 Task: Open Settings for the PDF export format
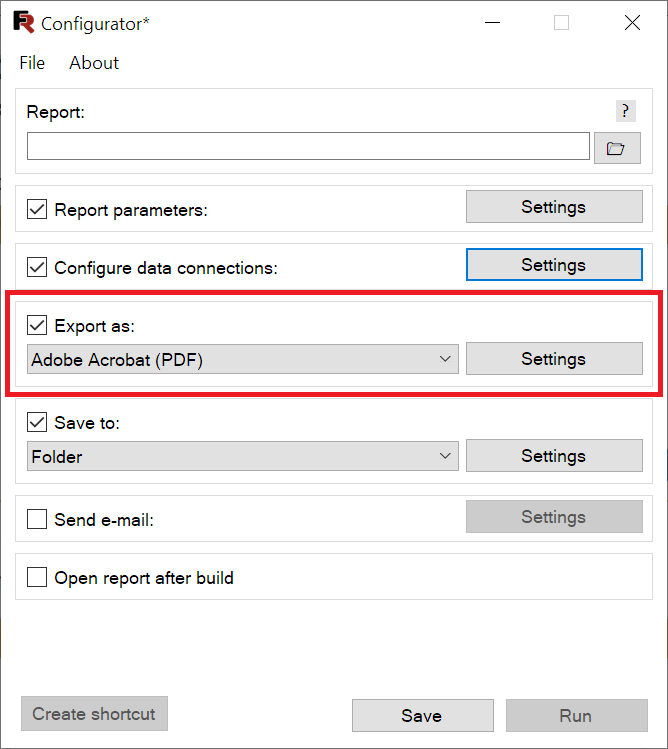click(x=554, y=359)
